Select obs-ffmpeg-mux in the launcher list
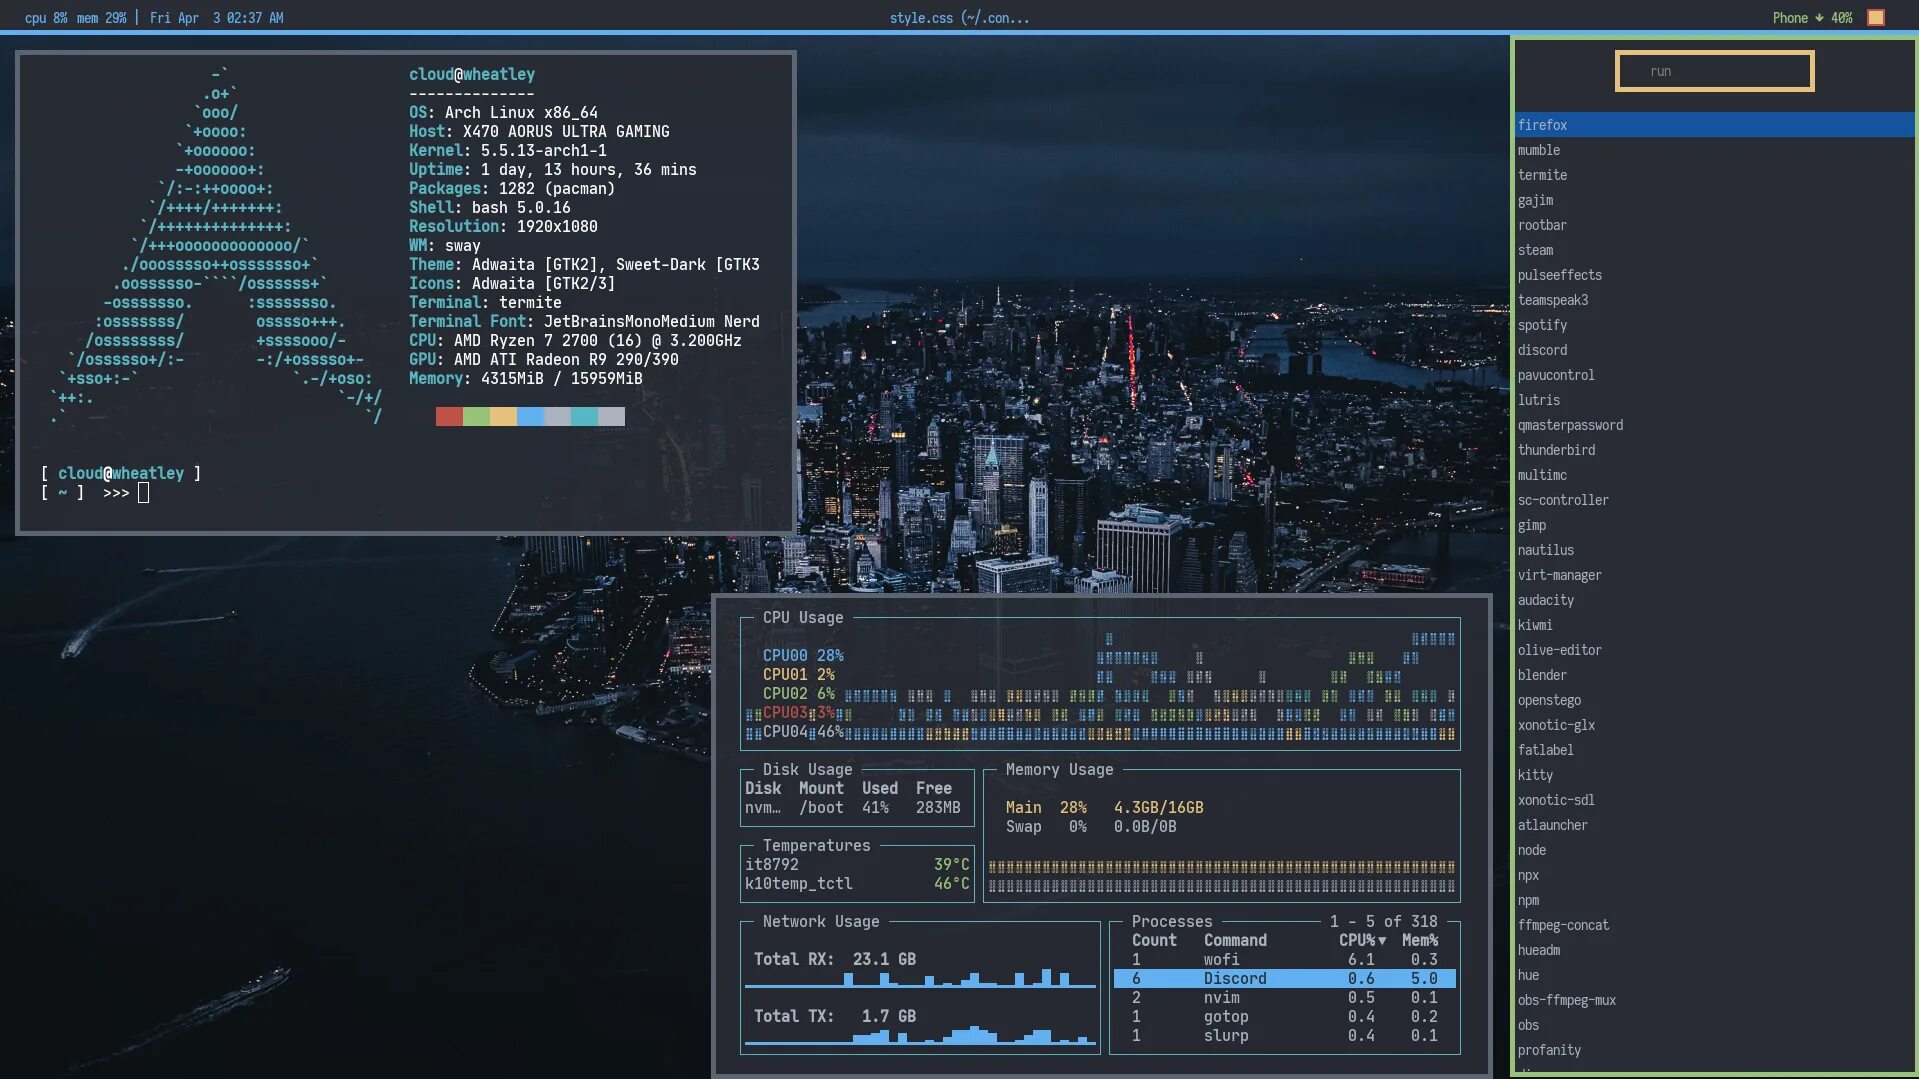Screen dimensions: 1919x1079 click(1715, 1000)
